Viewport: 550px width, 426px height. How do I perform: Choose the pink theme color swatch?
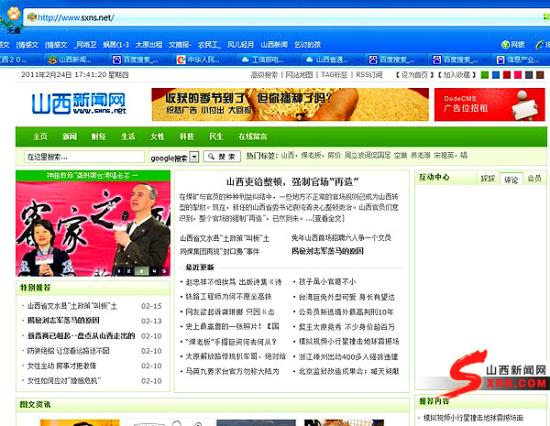coord(518,75)
